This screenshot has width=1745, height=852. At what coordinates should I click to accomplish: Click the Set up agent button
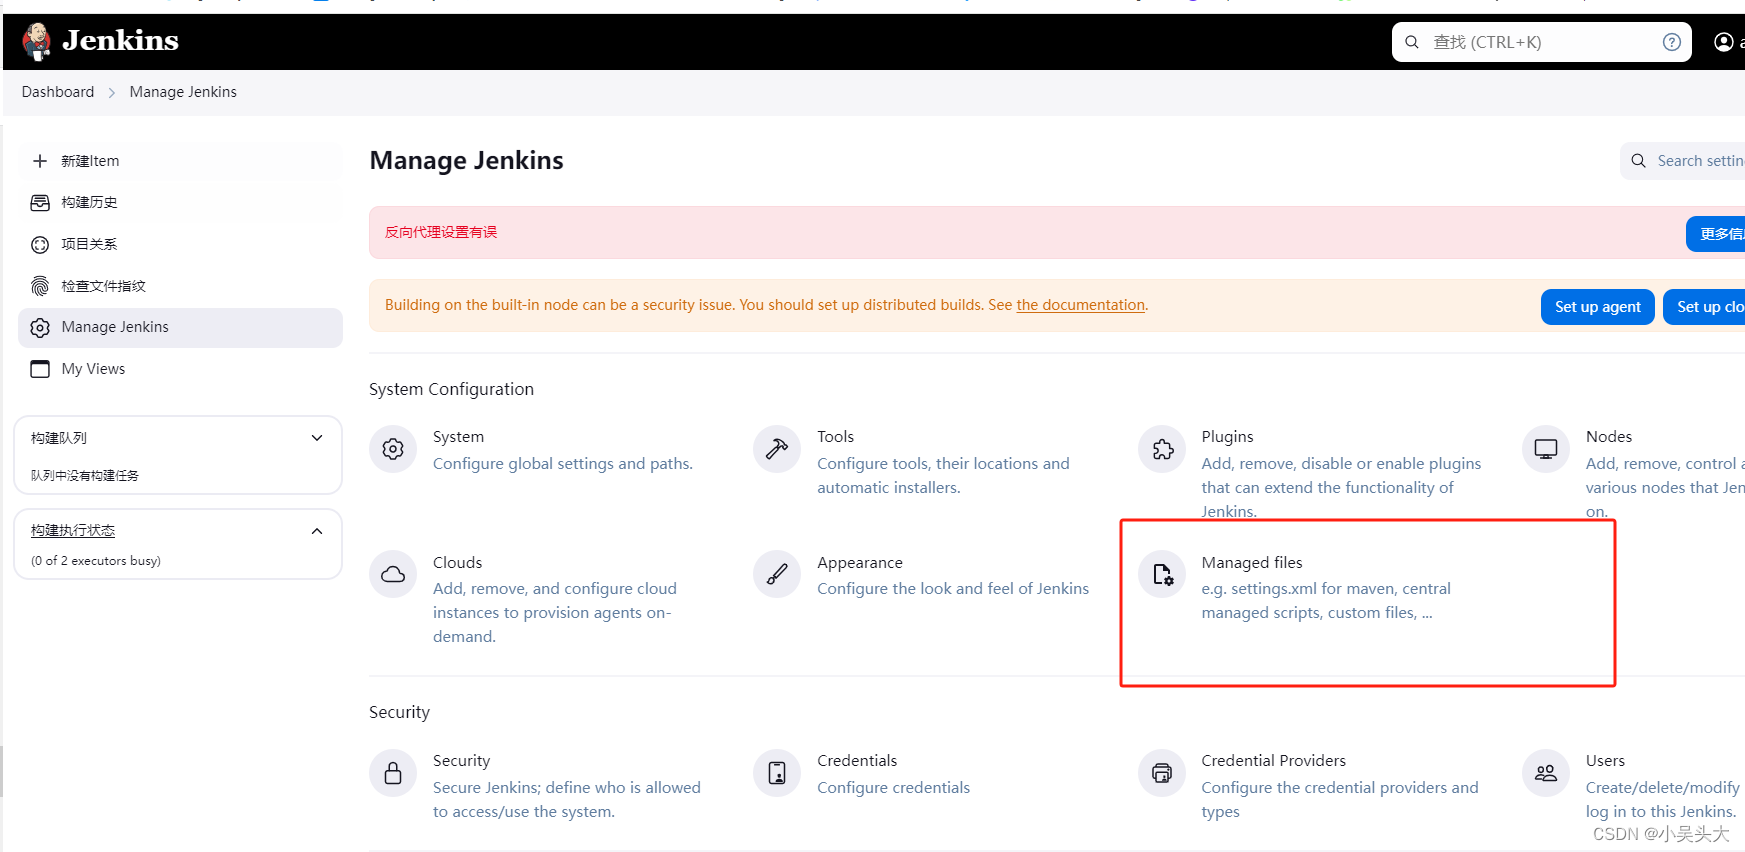[x=1598, y=307]
